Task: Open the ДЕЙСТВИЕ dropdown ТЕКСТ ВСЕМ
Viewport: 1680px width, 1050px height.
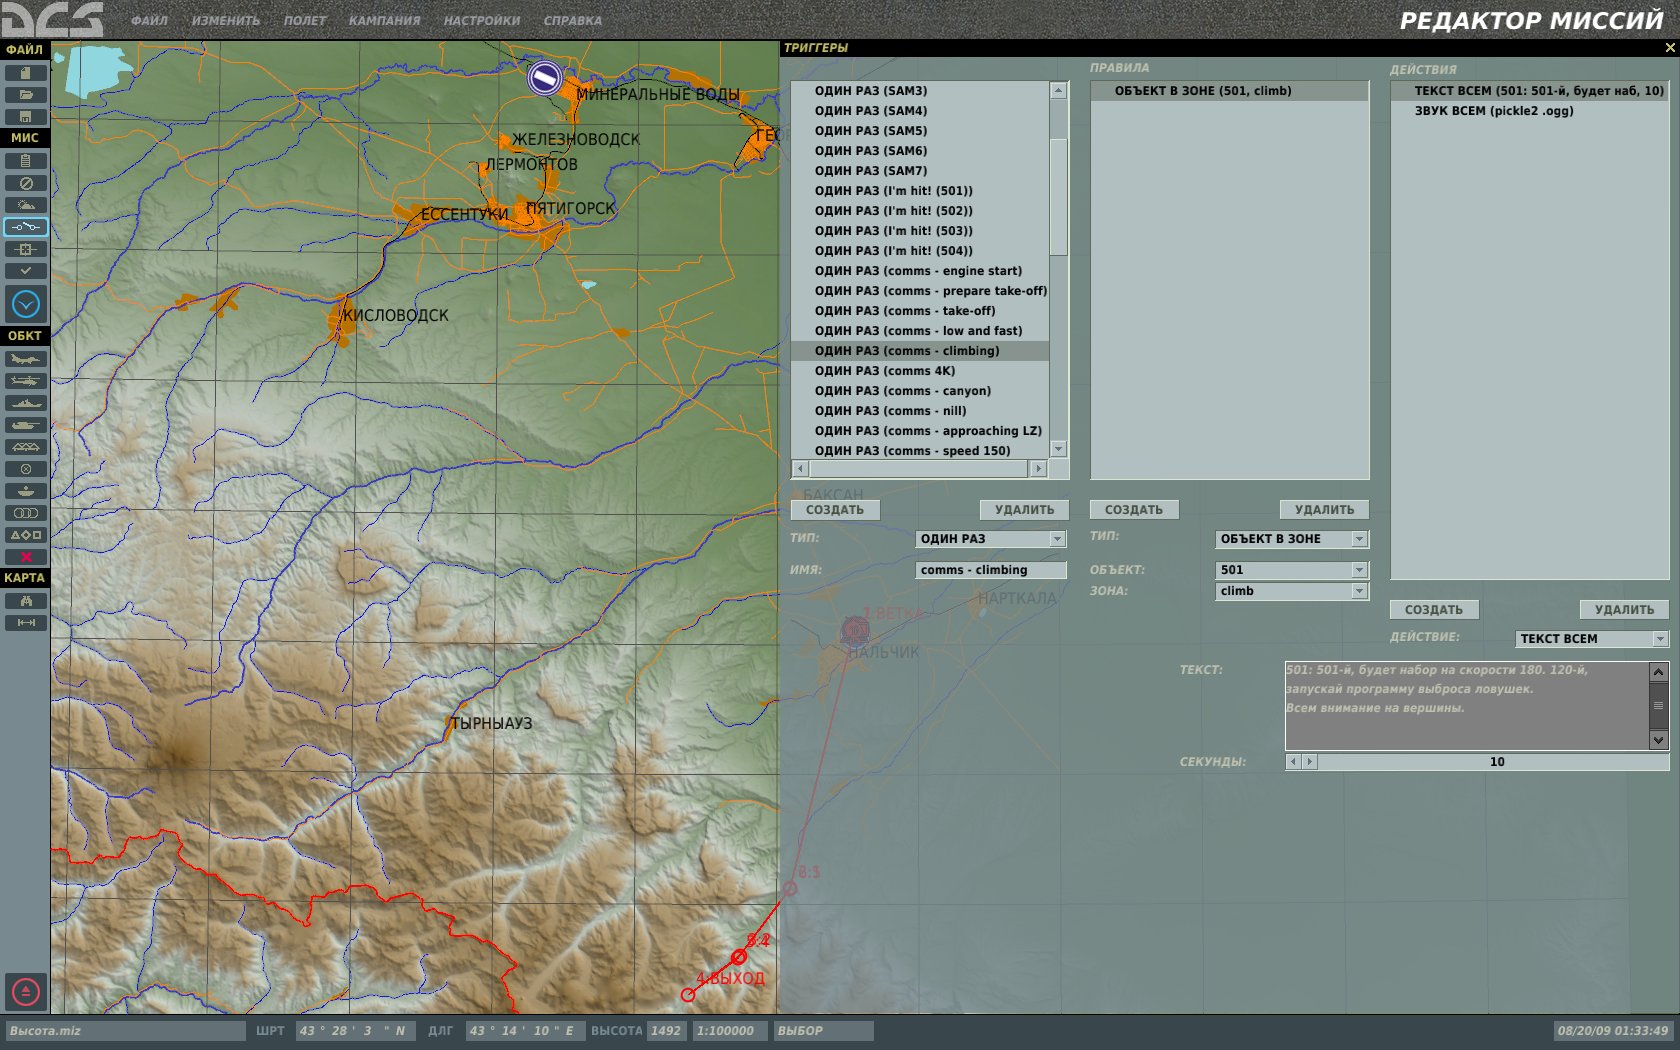Action: [x=1592, y=639]
